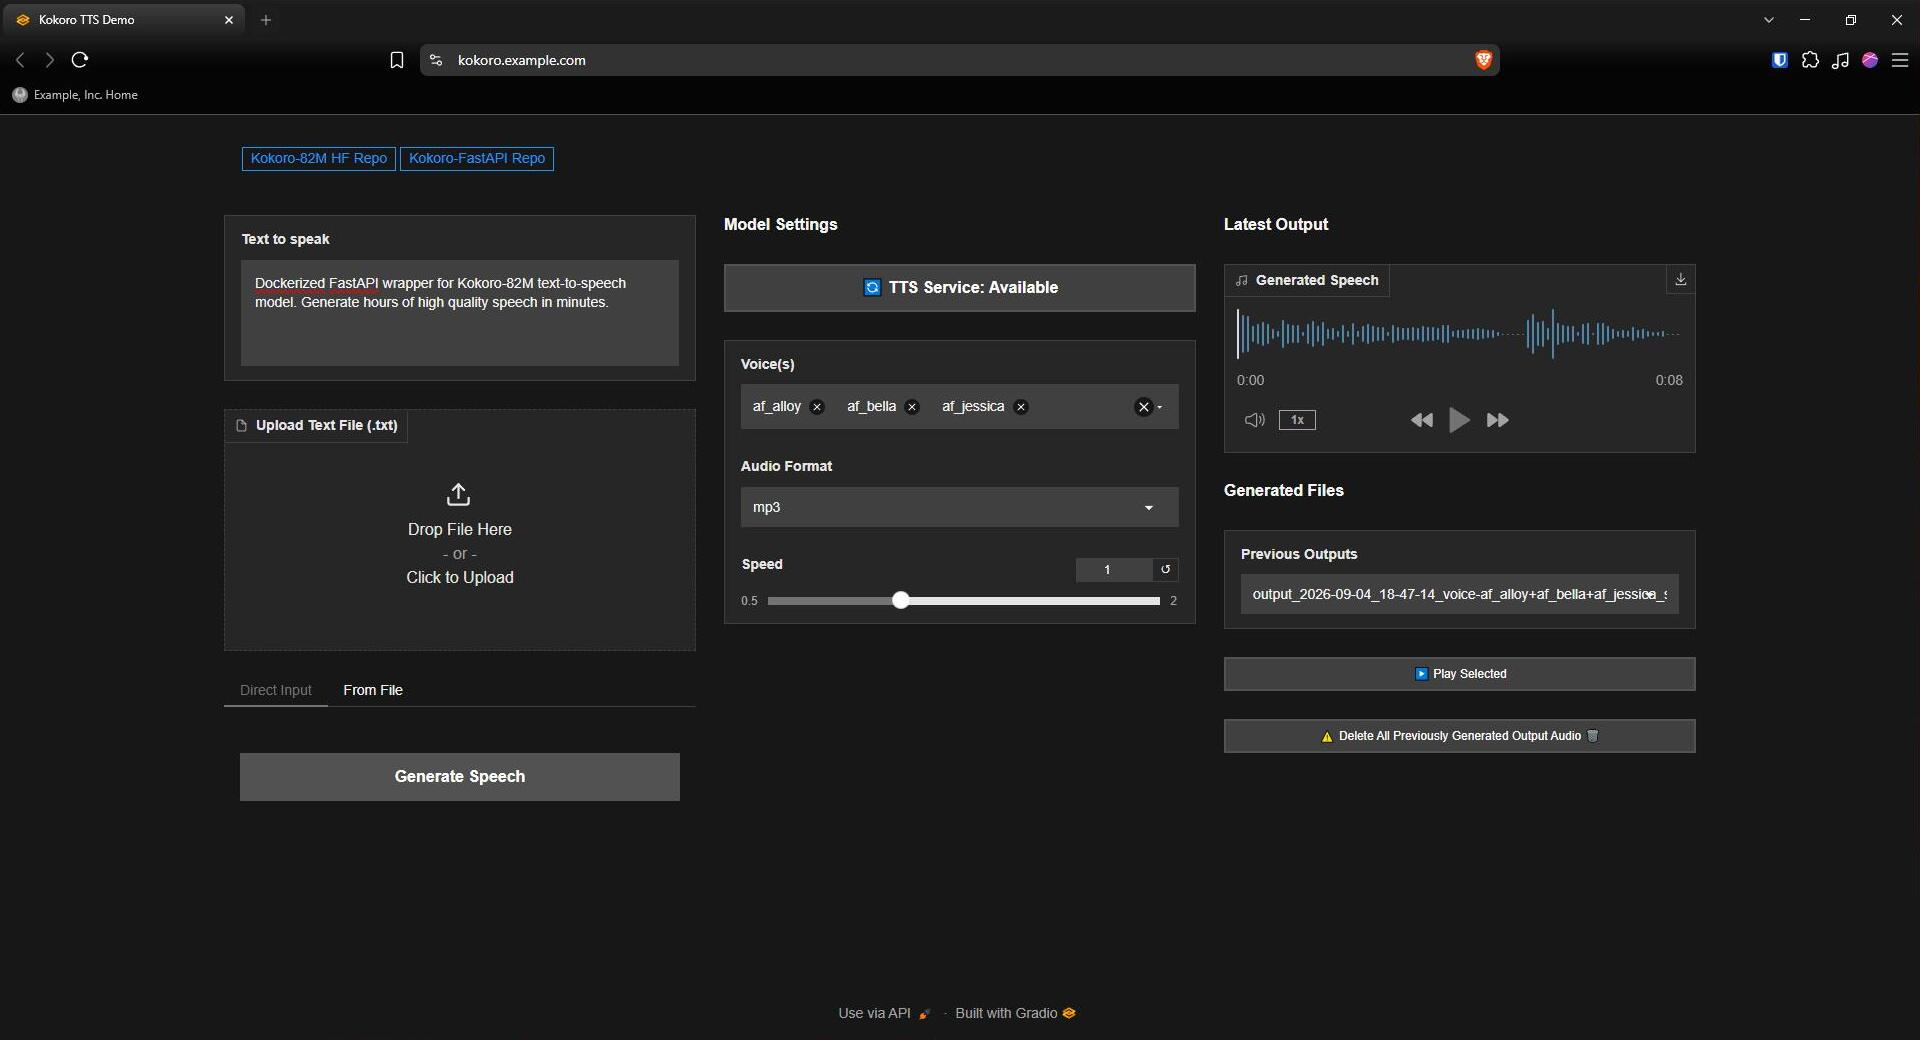Image resolution: width=1920 pixels, height=1040 pixels.
Task: Close the Kokoro TTS Demo tab
Action: 228,20
